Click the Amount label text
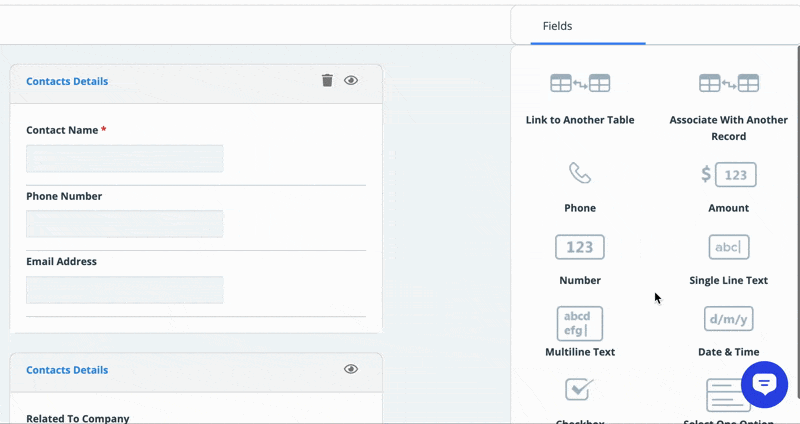This screenshot has width=800, height=424. (729, 208)
